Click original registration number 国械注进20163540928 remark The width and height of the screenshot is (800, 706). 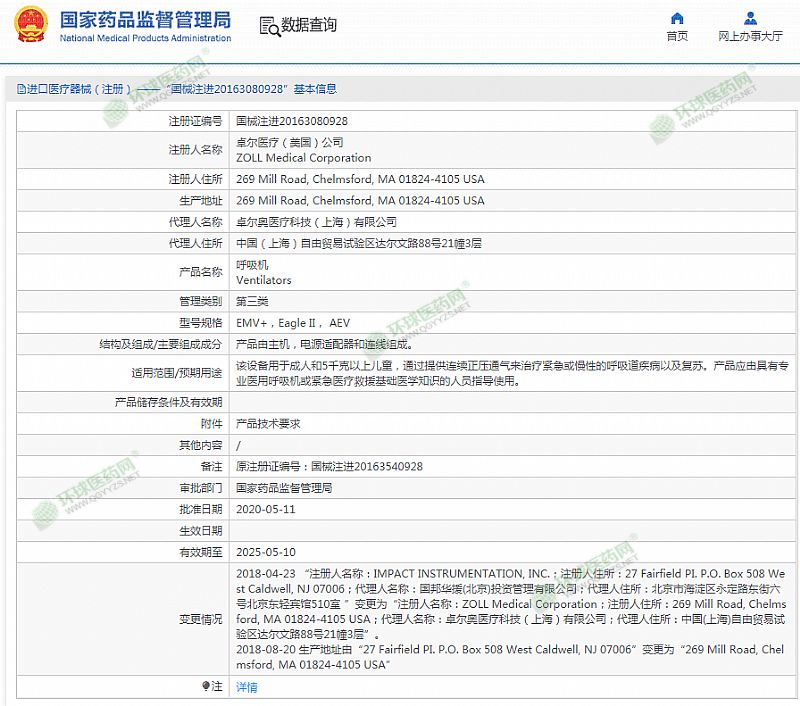[x=329, y=466]
